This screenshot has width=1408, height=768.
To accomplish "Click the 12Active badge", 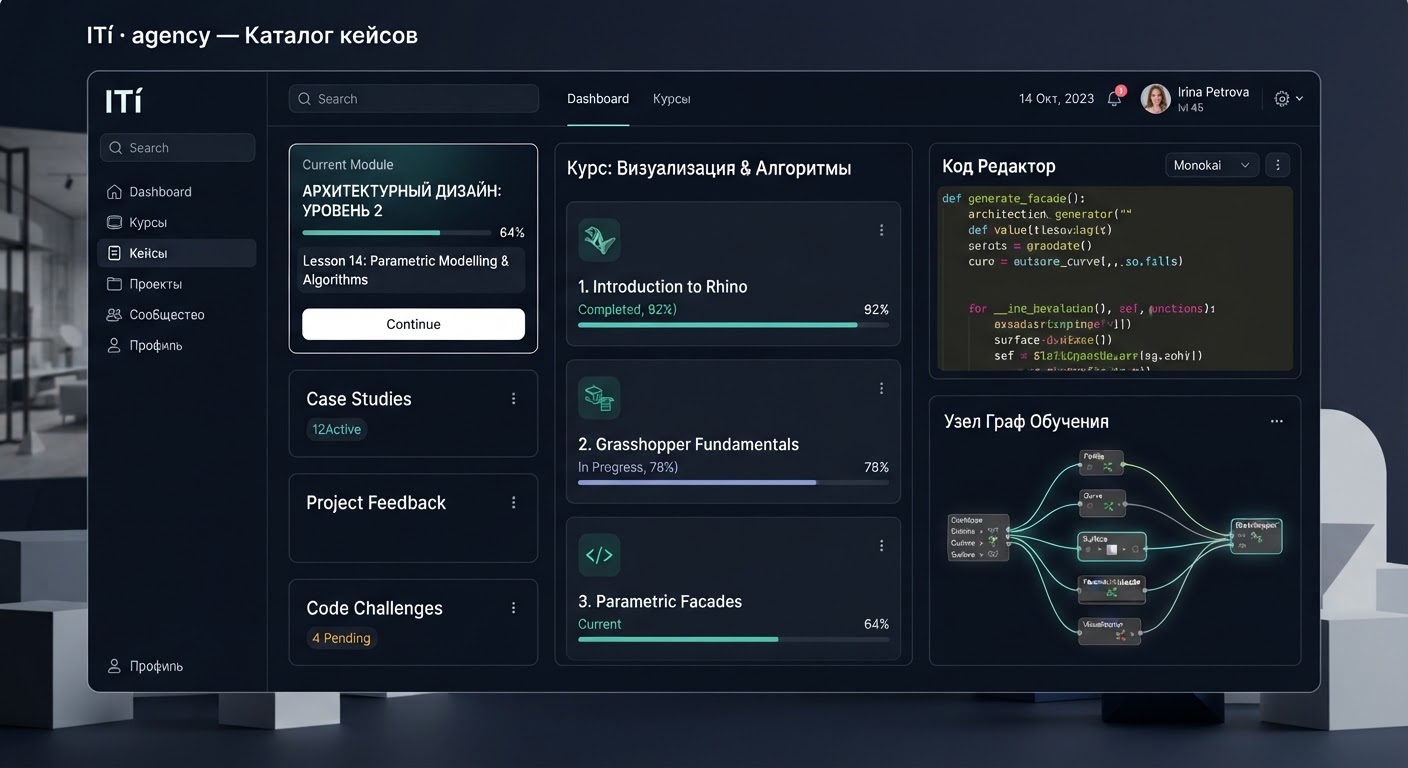I will 337,430.
